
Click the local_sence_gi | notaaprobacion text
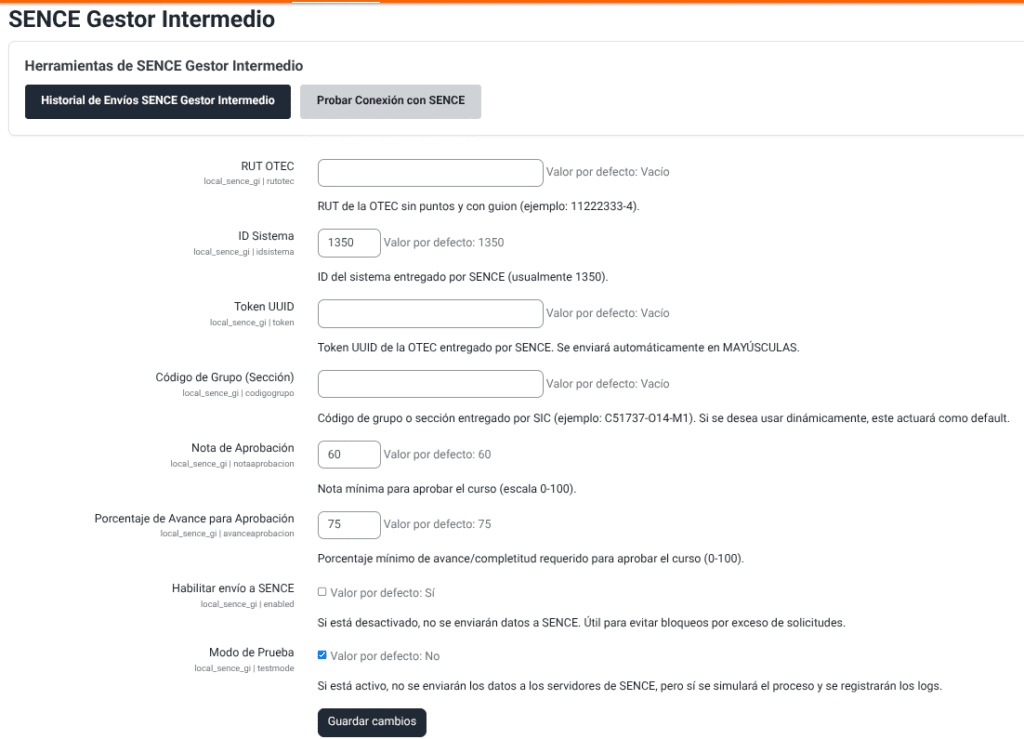[232, 464]
